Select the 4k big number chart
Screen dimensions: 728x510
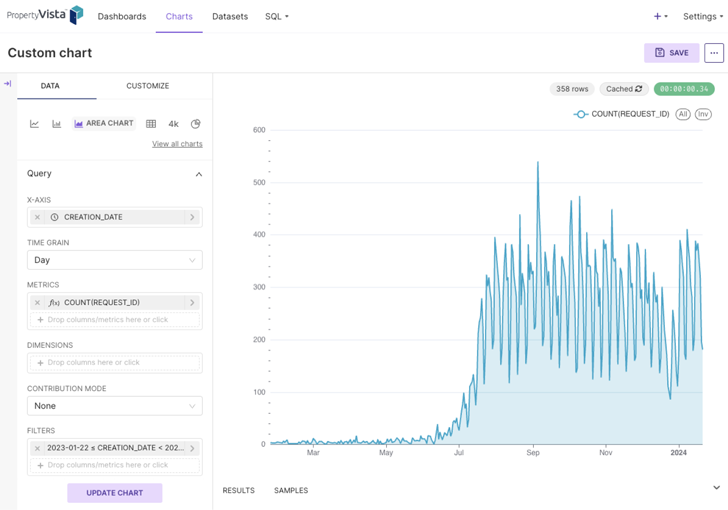click(x=173, y=124)
